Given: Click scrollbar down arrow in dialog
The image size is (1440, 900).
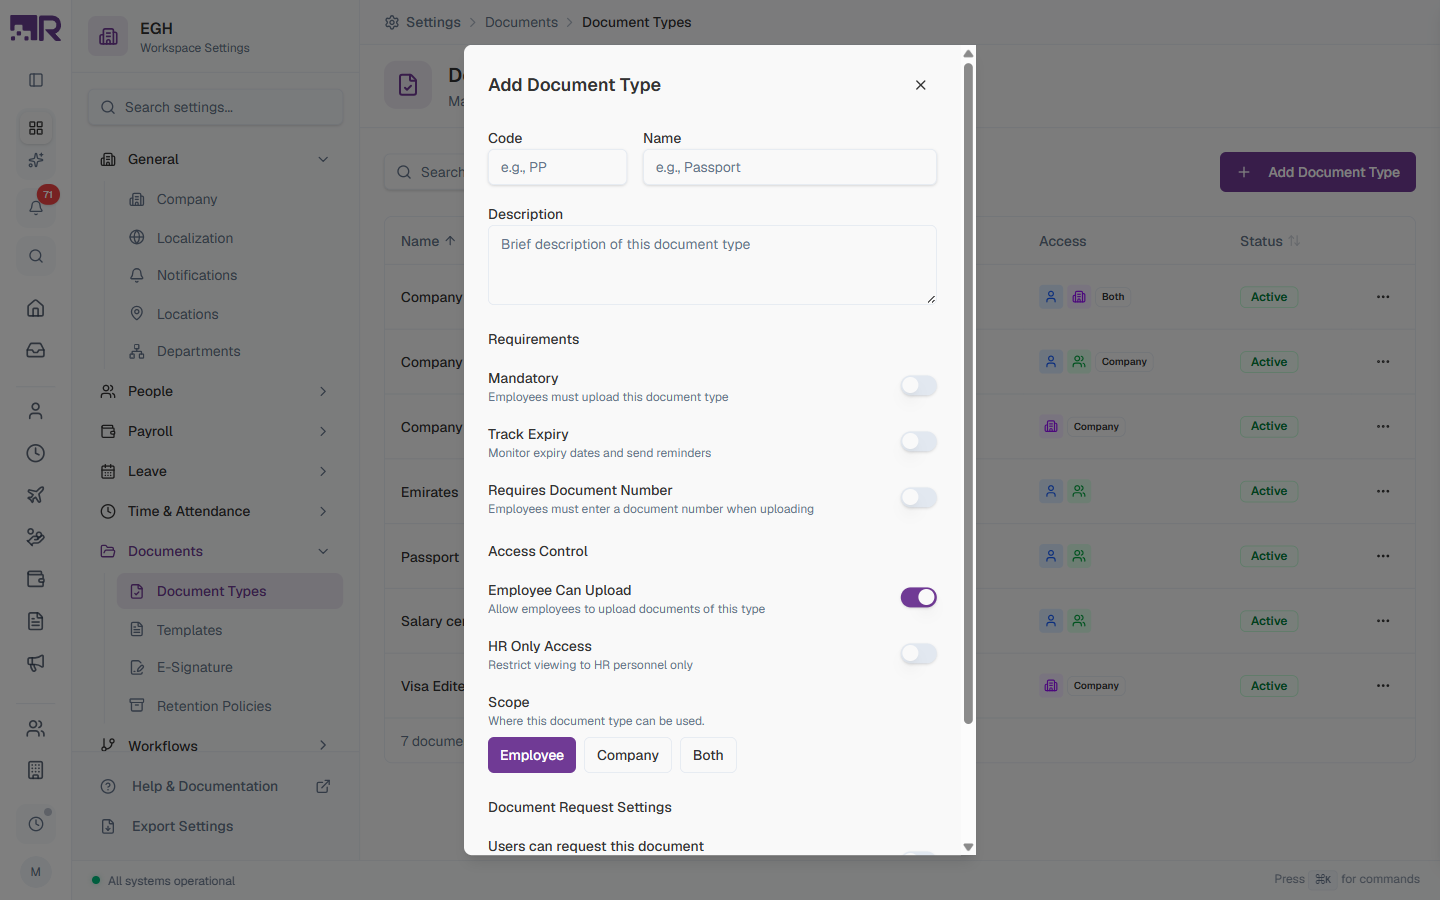Looking at the screenshot, I should (x=968, y=847).
